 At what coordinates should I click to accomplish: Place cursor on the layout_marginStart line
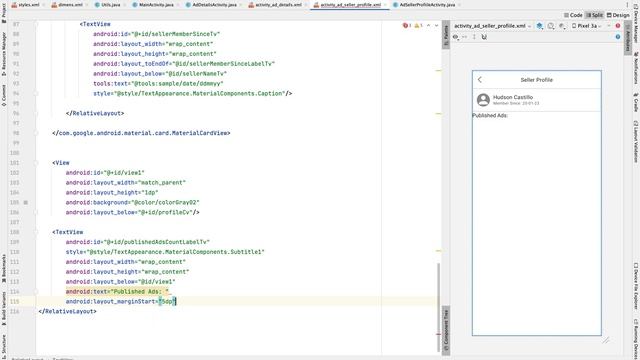[121, 302]
